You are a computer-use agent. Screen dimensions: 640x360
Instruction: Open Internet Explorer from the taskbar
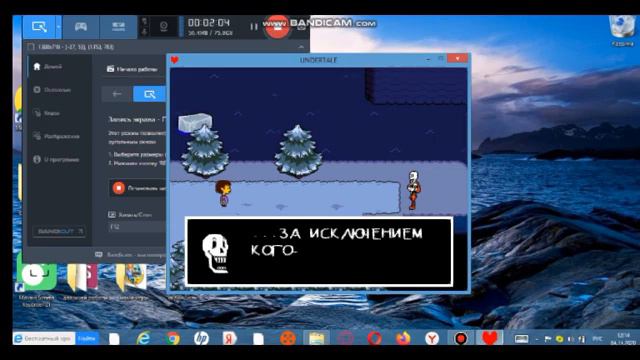(x=143, y=338)
